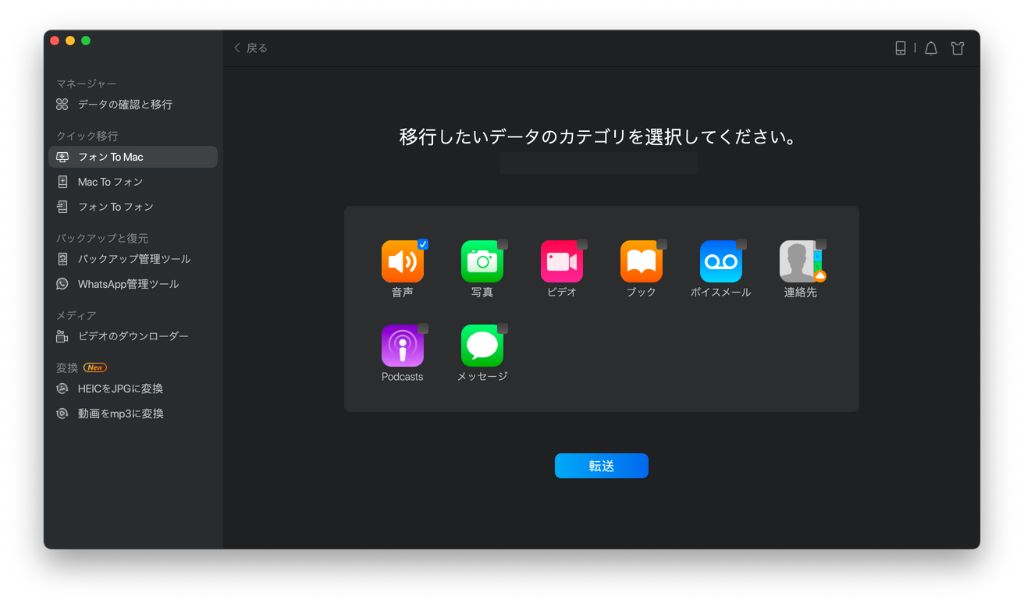Check the 写真 category checkbox
Screen dimensions: 1024x607
coord(503,244)
